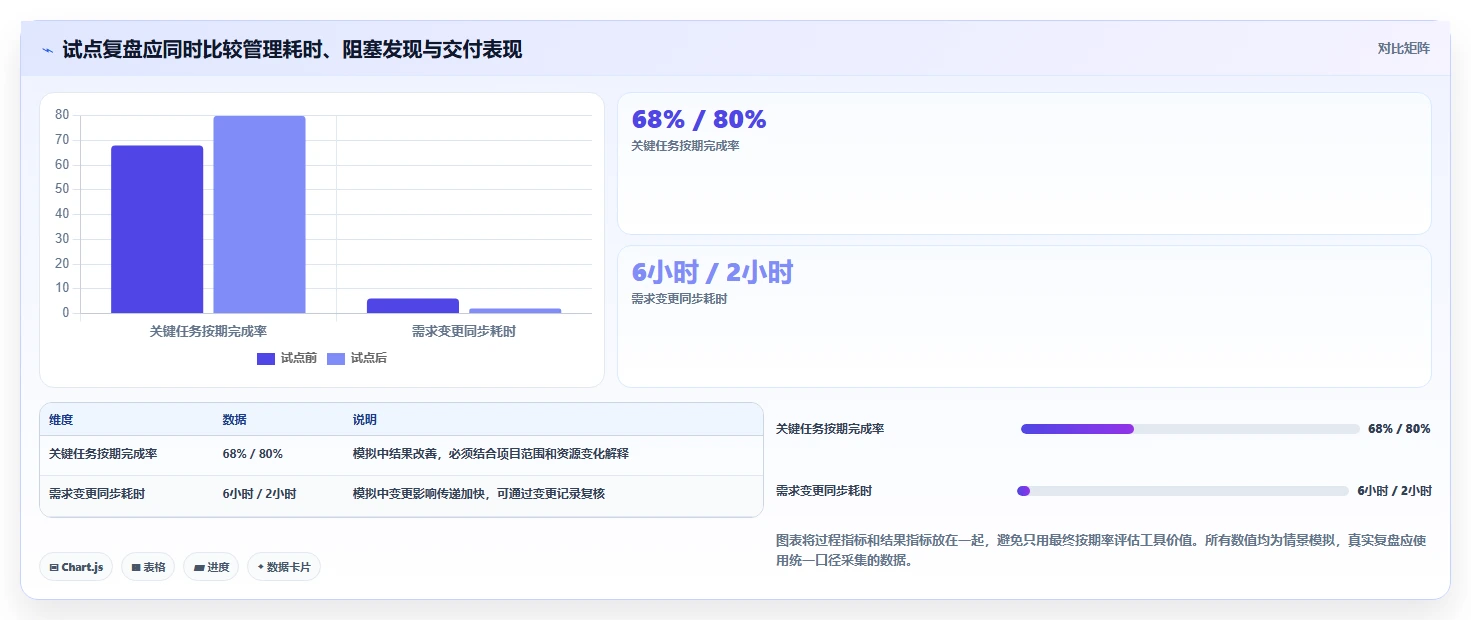Click the 对比矩阵 label in header
This screenshot has width=1471, height=620.
point(1404,49)
